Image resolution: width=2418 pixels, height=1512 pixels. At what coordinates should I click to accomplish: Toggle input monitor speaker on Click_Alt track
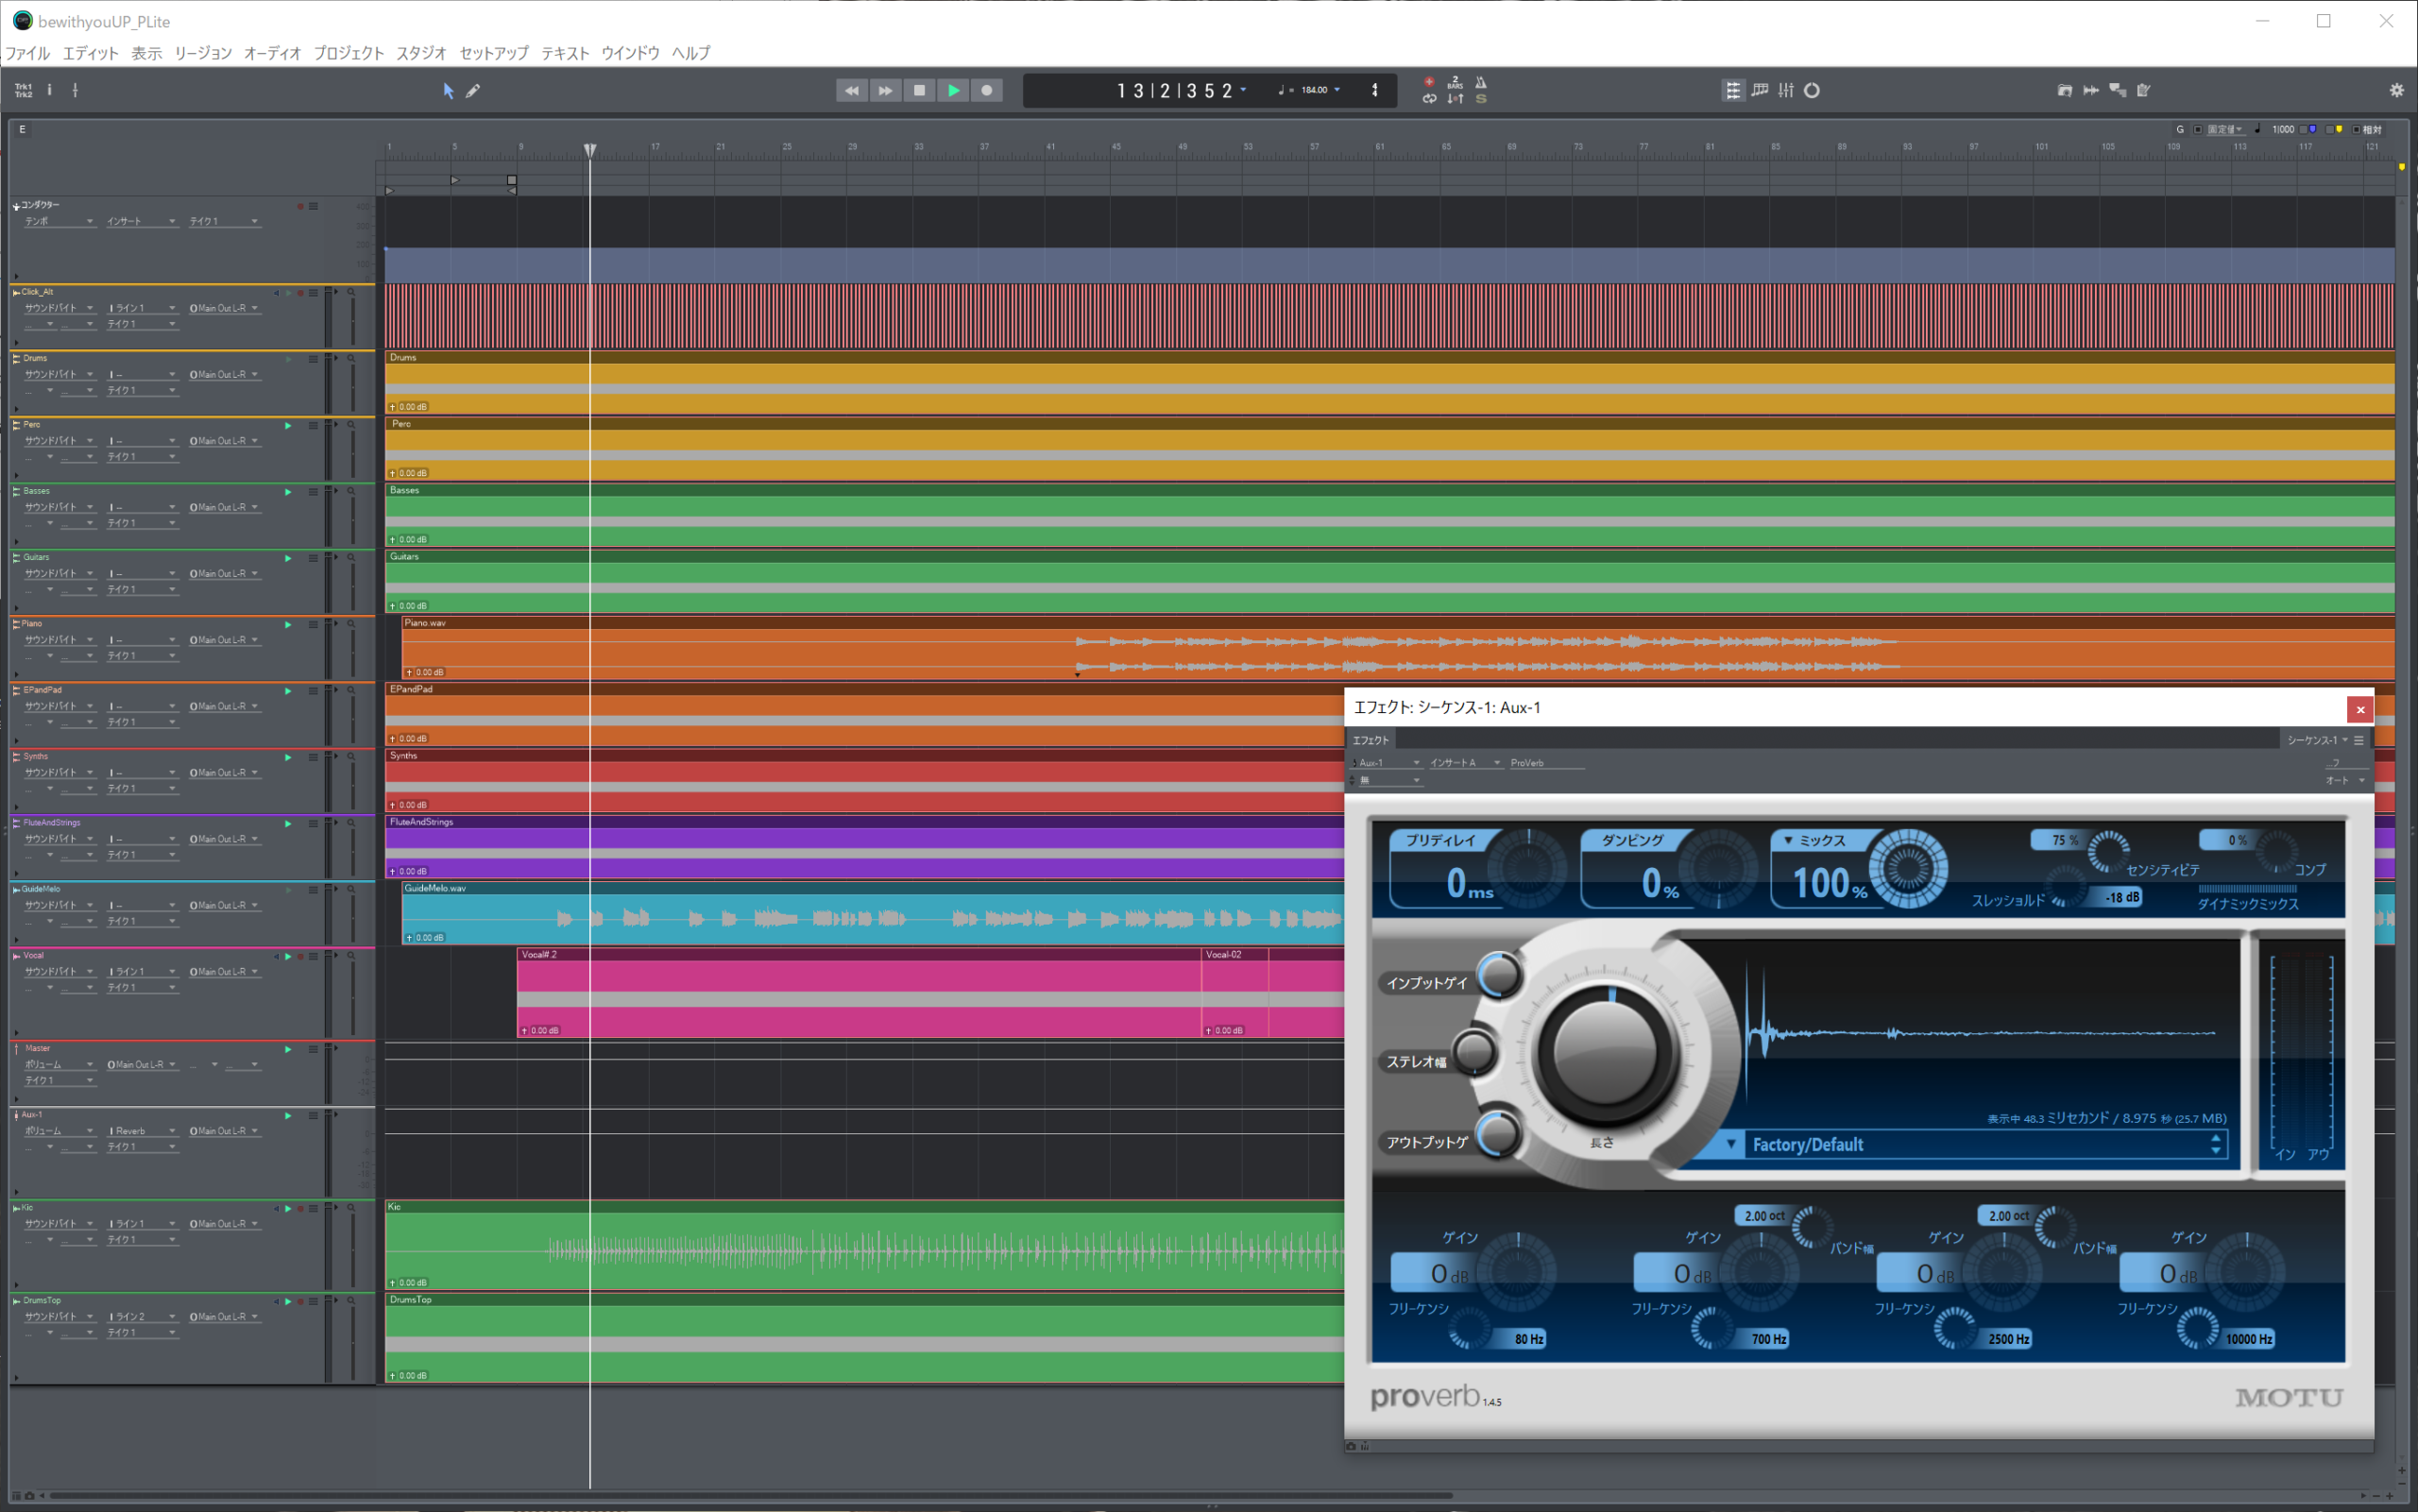point(277,293)
